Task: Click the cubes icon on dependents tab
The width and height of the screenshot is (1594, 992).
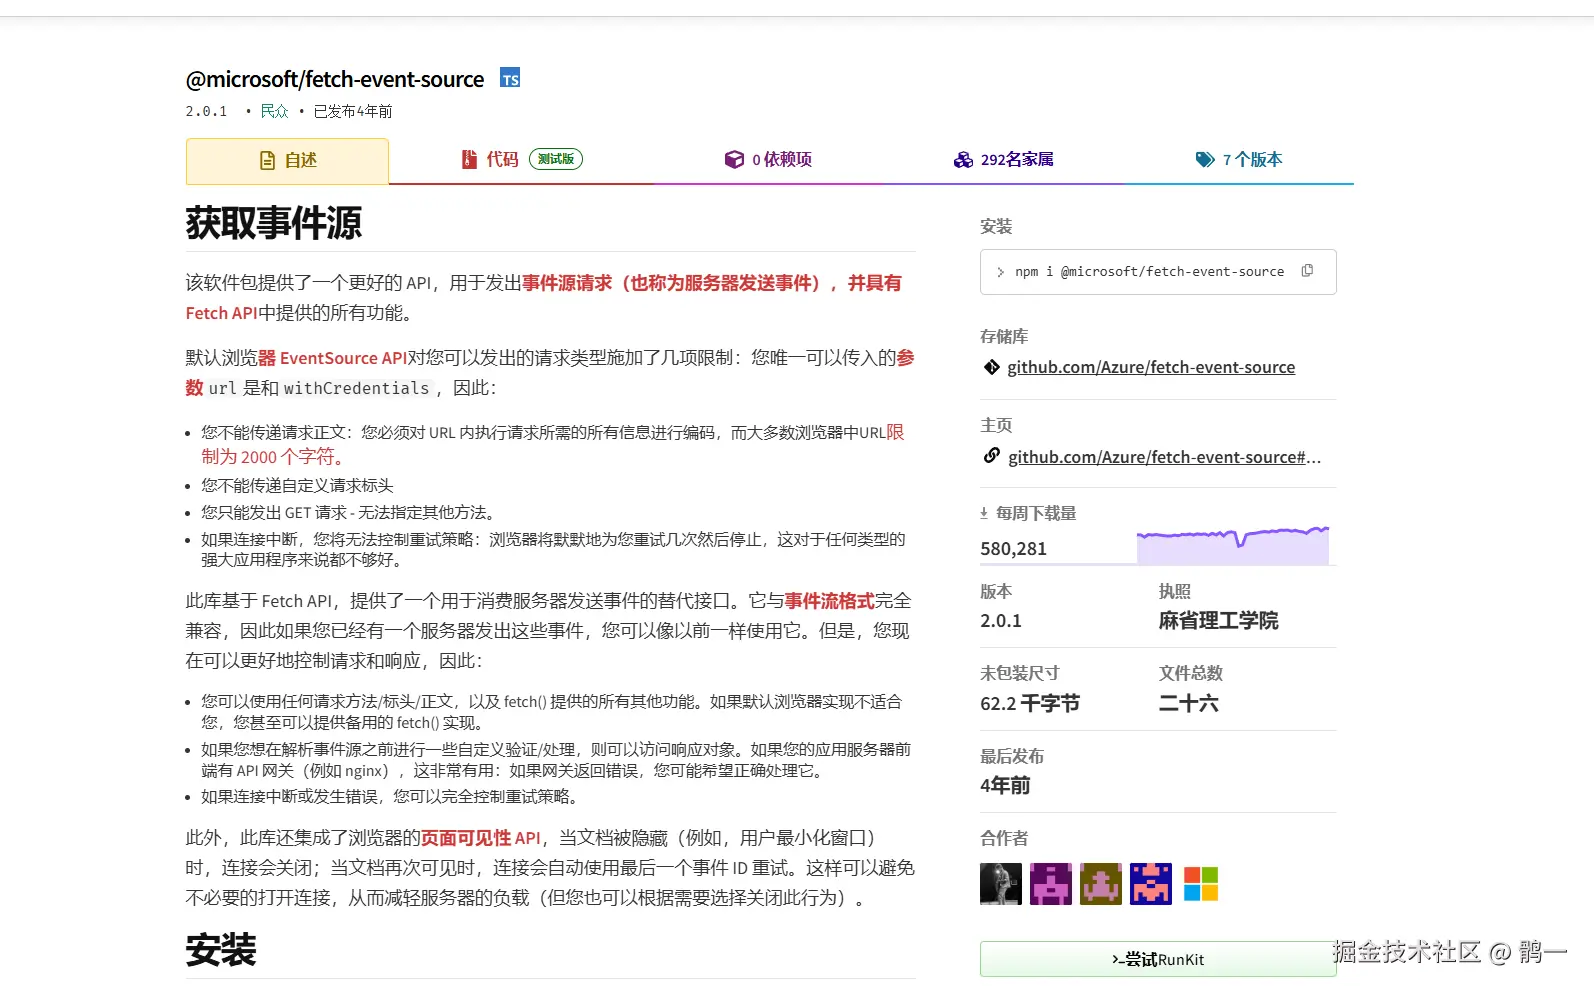Action: click(x=963, y=159)
